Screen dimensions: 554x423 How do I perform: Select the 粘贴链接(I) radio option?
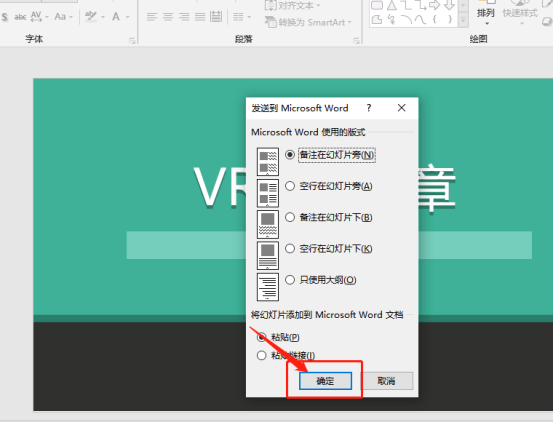tap(286, 356)
